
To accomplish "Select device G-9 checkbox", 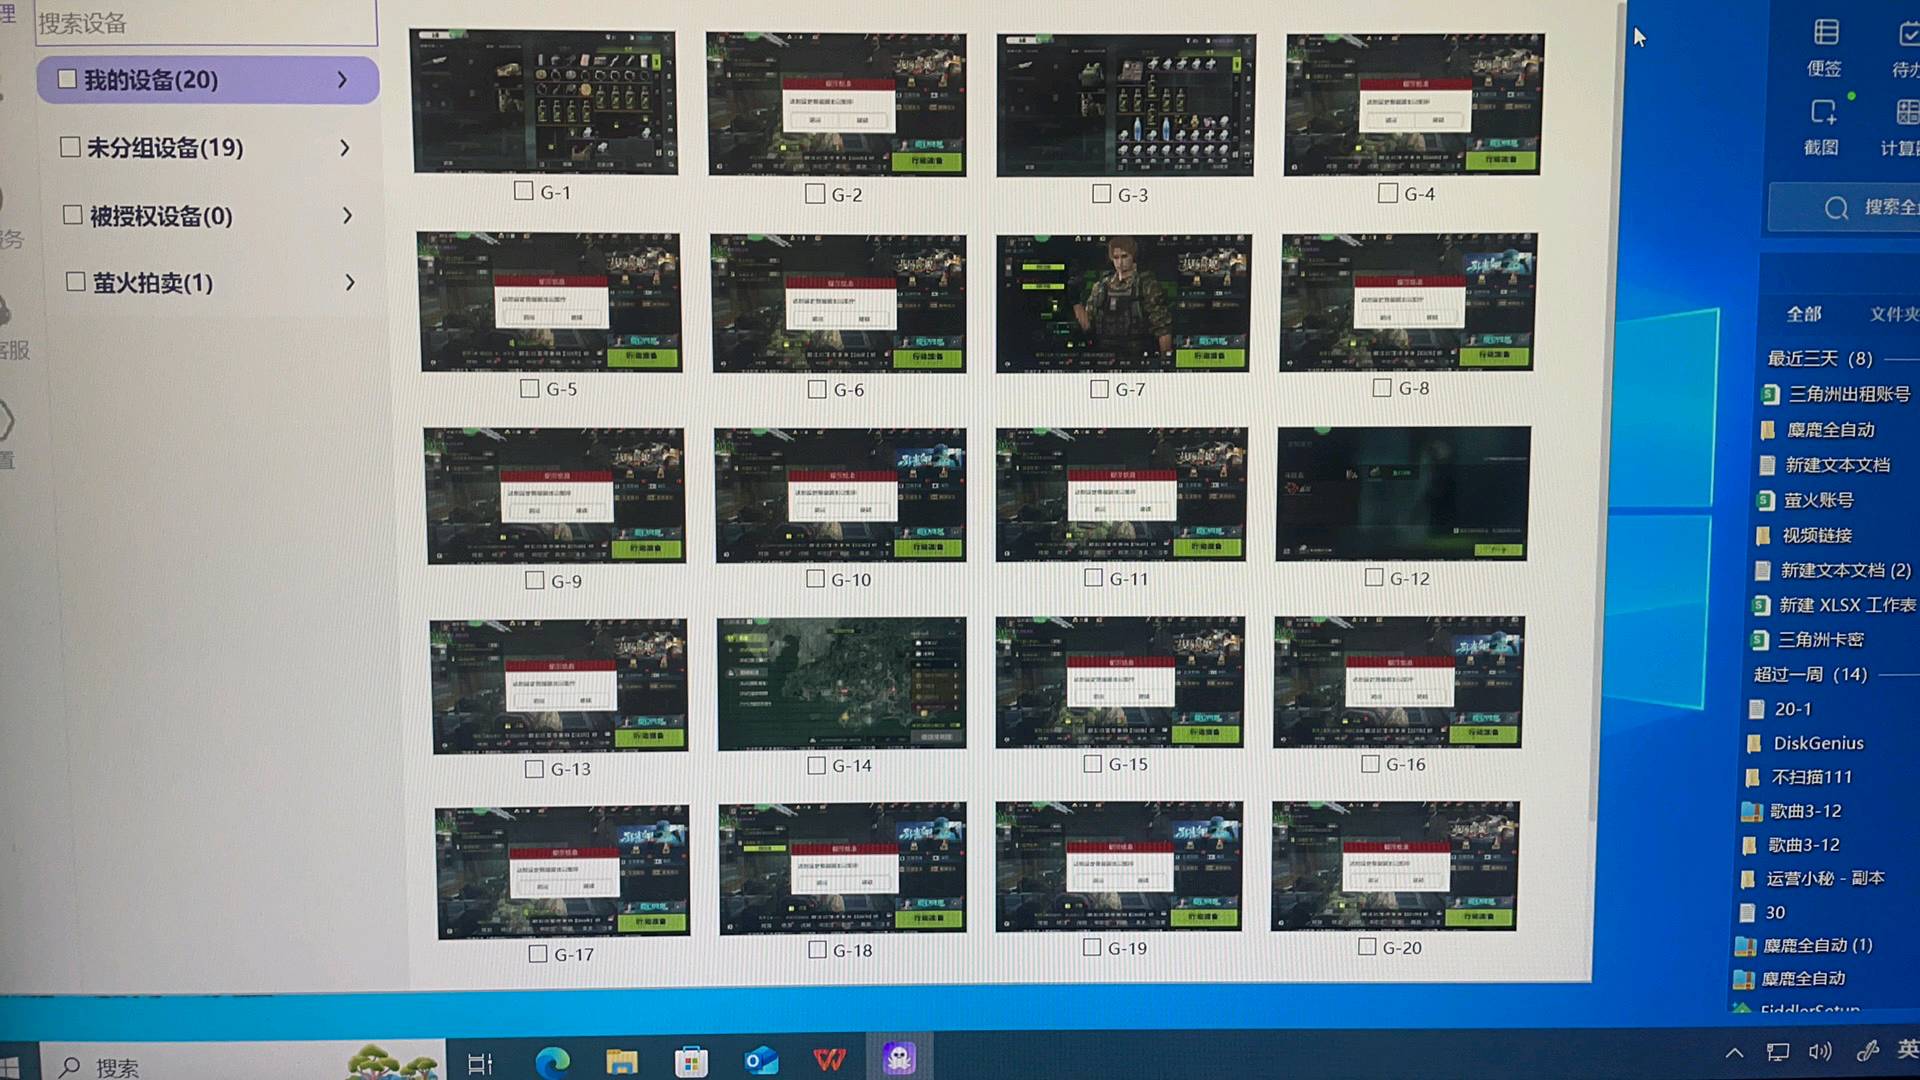I will click(535, 580).
